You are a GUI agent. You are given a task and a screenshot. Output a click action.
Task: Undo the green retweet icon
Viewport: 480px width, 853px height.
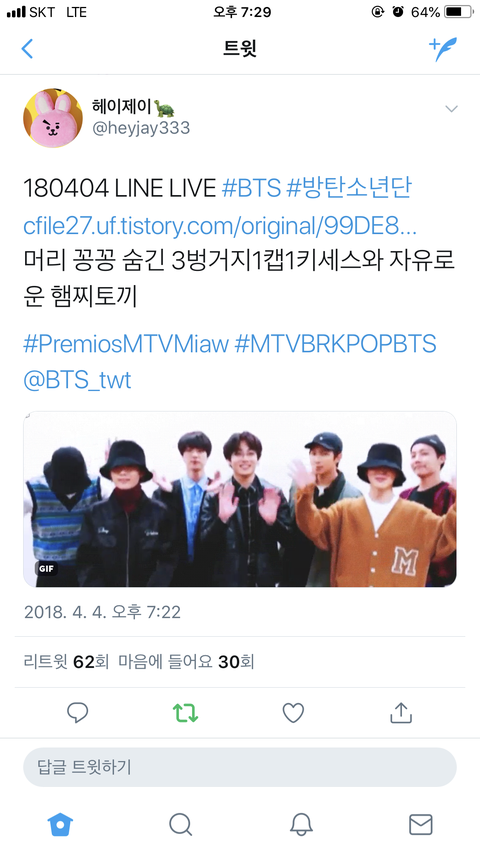click(x=185, y=713)
